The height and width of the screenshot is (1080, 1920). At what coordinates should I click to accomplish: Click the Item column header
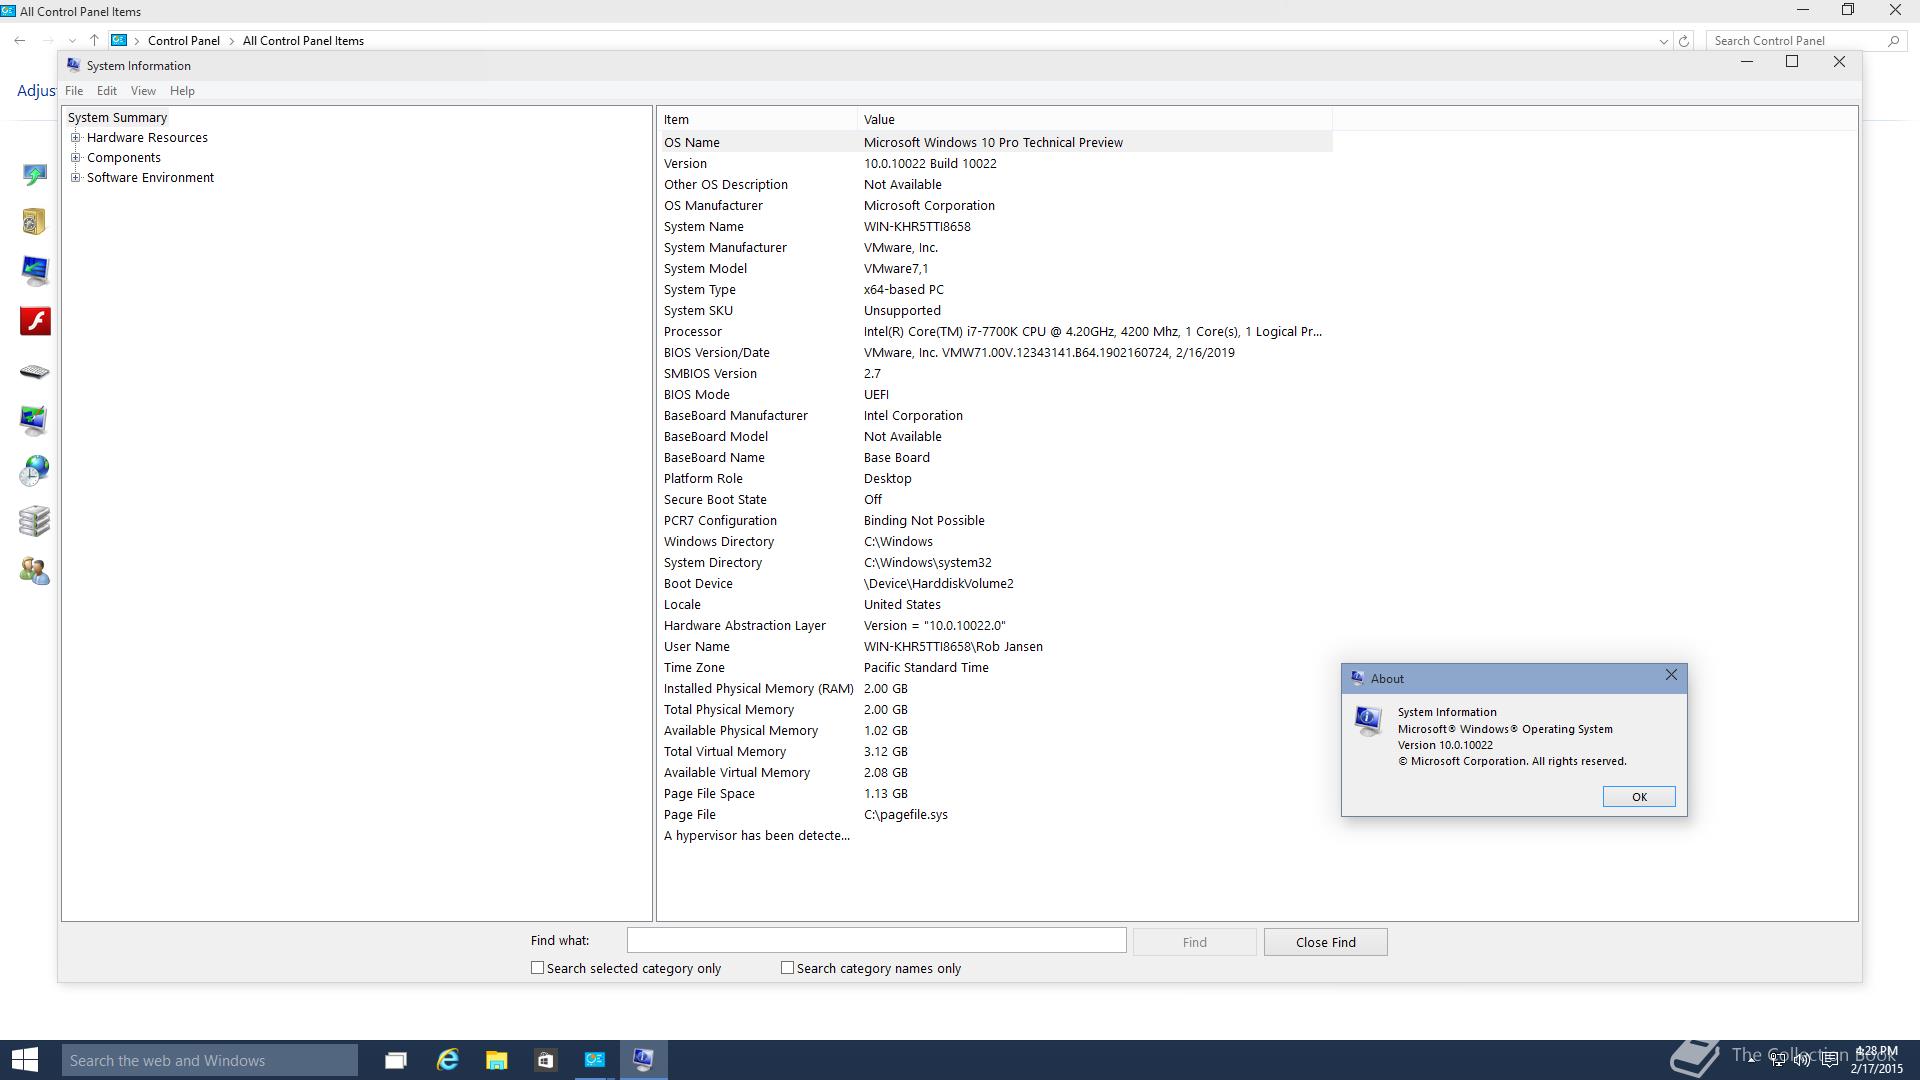click(758, 119)
